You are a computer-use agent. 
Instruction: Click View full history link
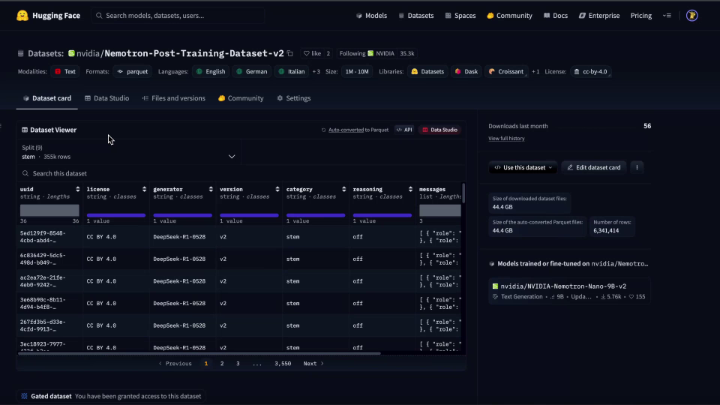click(x=506, y=138)
